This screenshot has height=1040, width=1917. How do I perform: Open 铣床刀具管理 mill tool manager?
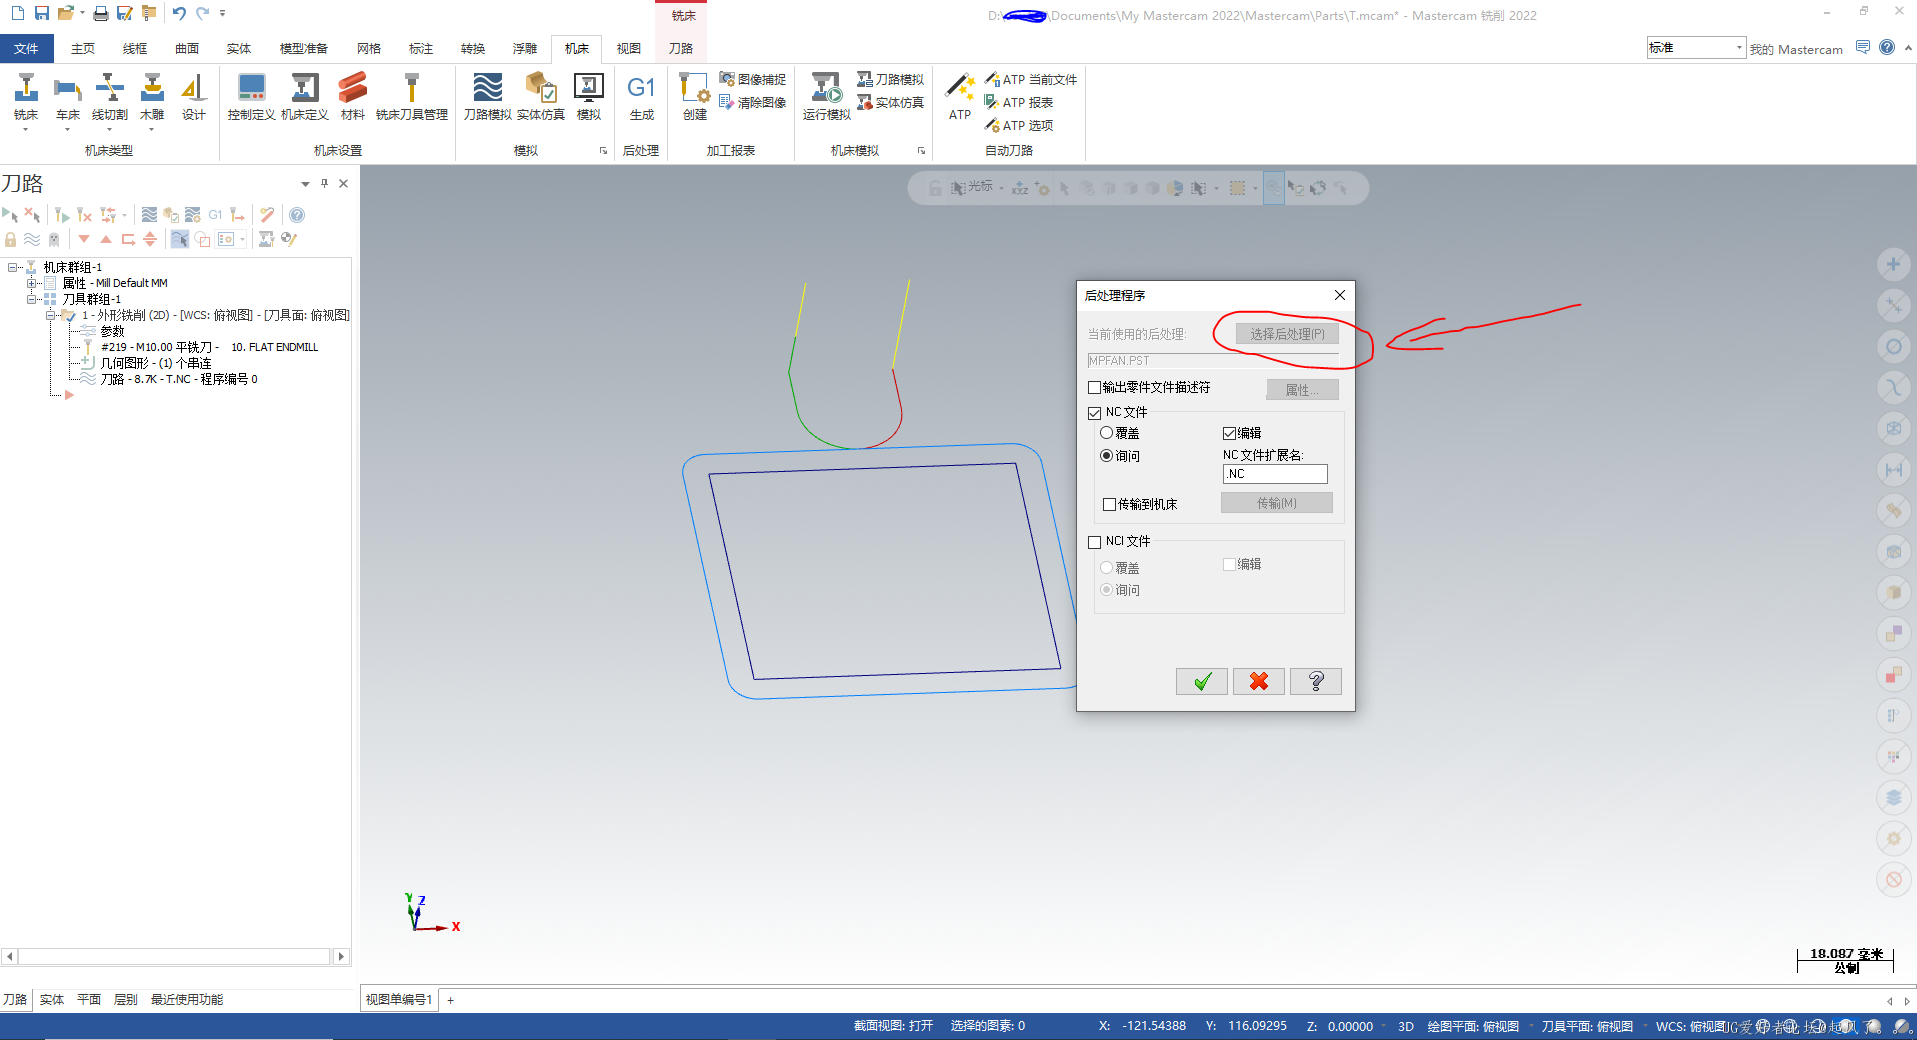tap(411, 98)
